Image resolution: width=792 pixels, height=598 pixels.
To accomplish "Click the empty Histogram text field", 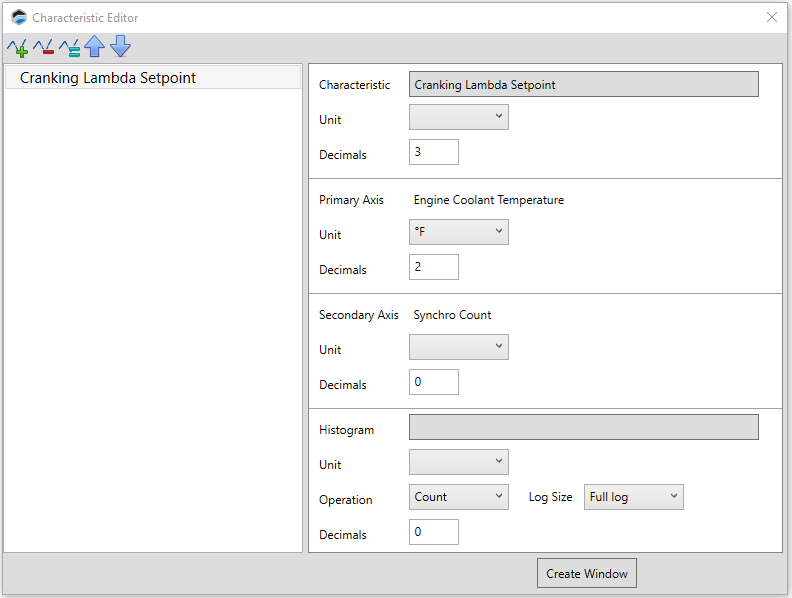I will 583,428.
